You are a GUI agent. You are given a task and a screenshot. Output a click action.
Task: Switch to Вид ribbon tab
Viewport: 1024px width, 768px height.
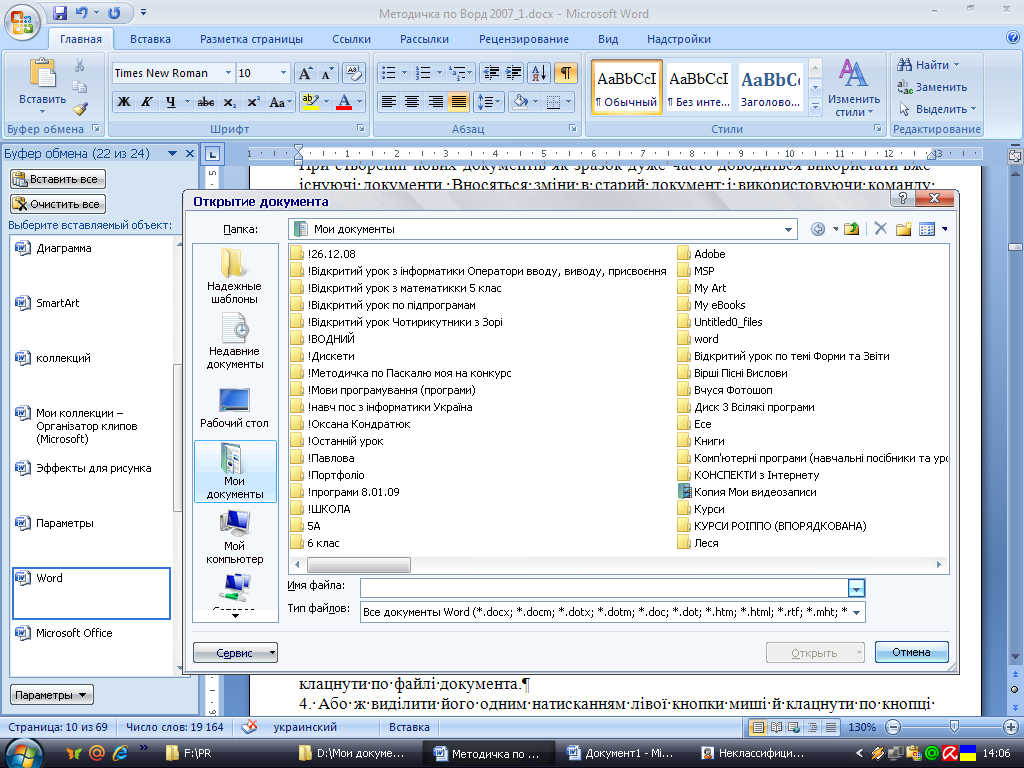[x=608, y=39]
